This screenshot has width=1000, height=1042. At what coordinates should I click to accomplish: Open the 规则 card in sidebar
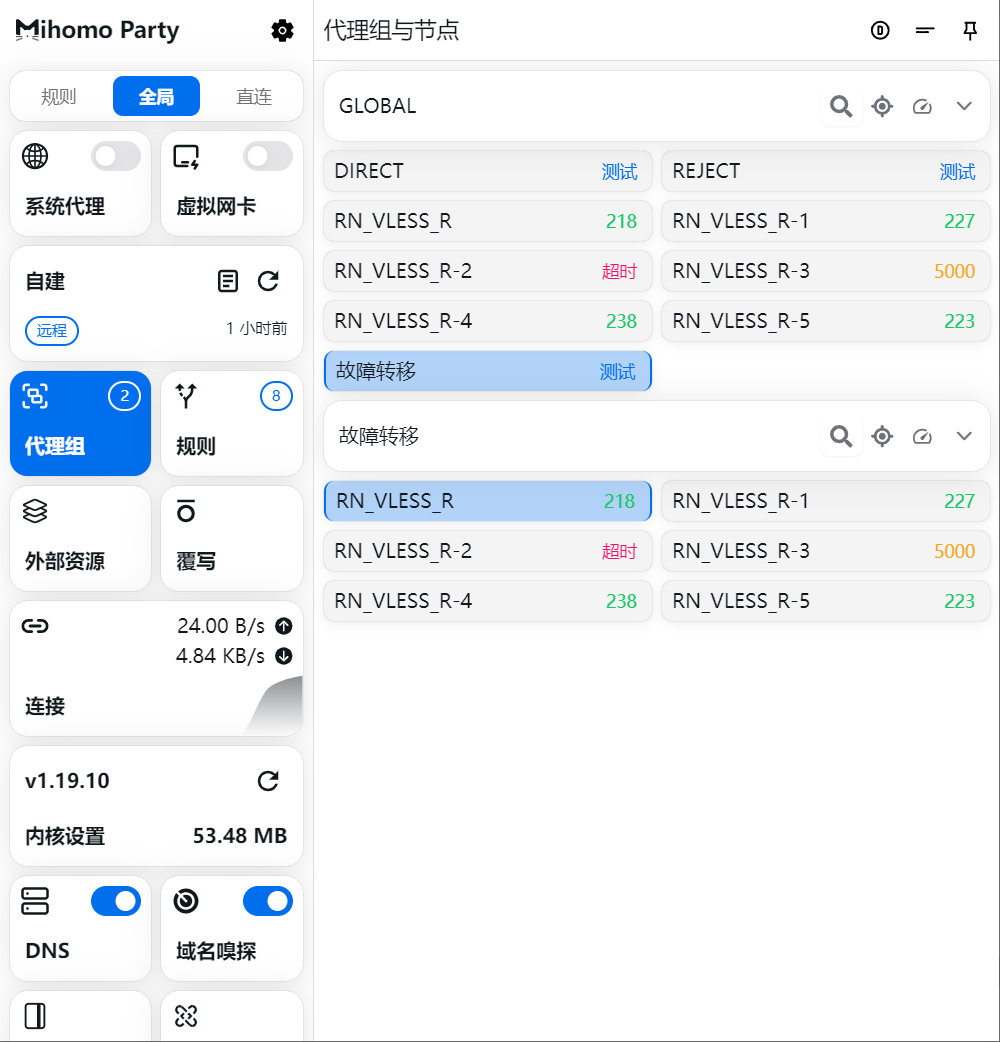pos(232,424)
